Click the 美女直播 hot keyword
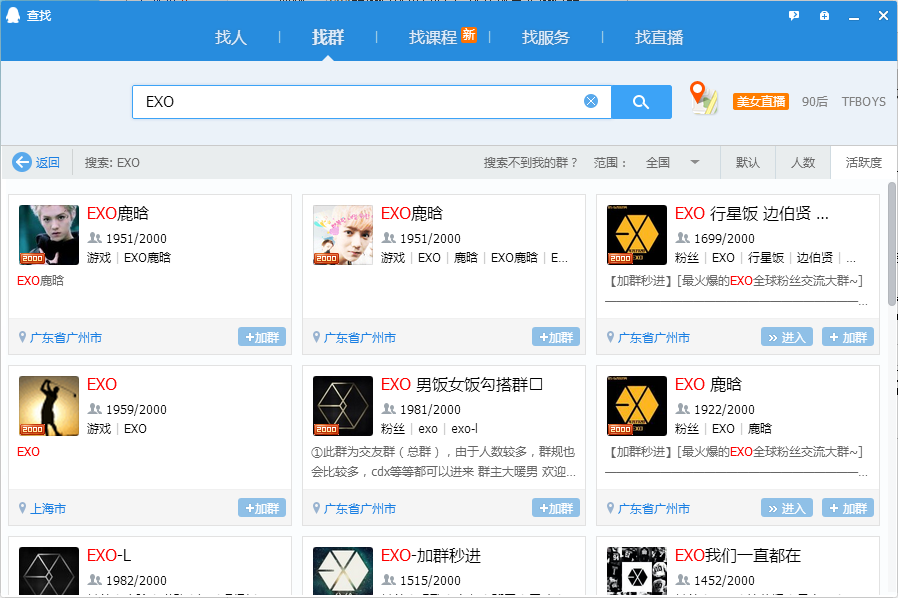Screen dimensions: 898x598 pos(760,102)
